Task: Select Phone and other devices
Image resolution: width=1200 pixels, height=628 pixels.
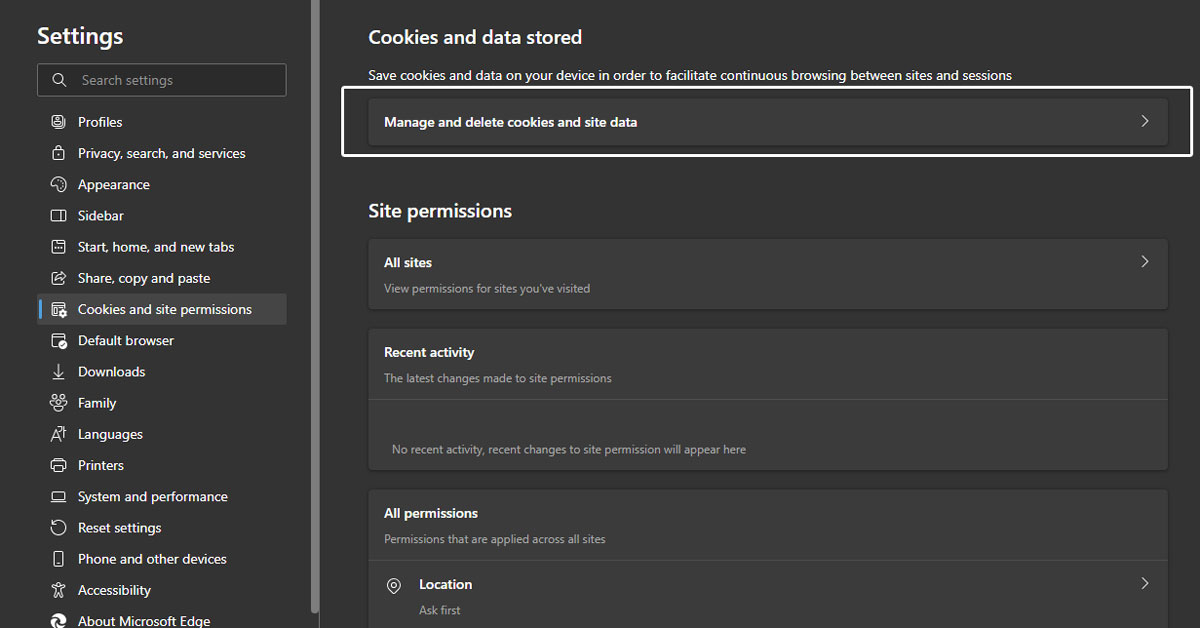Action: tap(162, 559)
